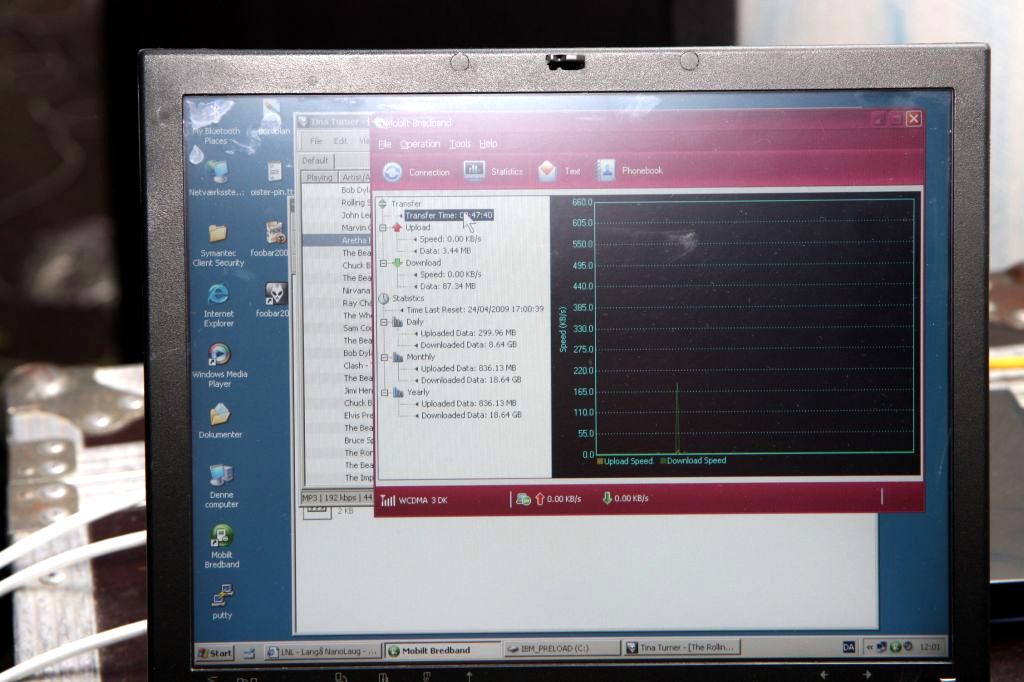Click the Daily chart icon in tree
This screenshot has height=682, width=1024.
(x=398, y=322)
